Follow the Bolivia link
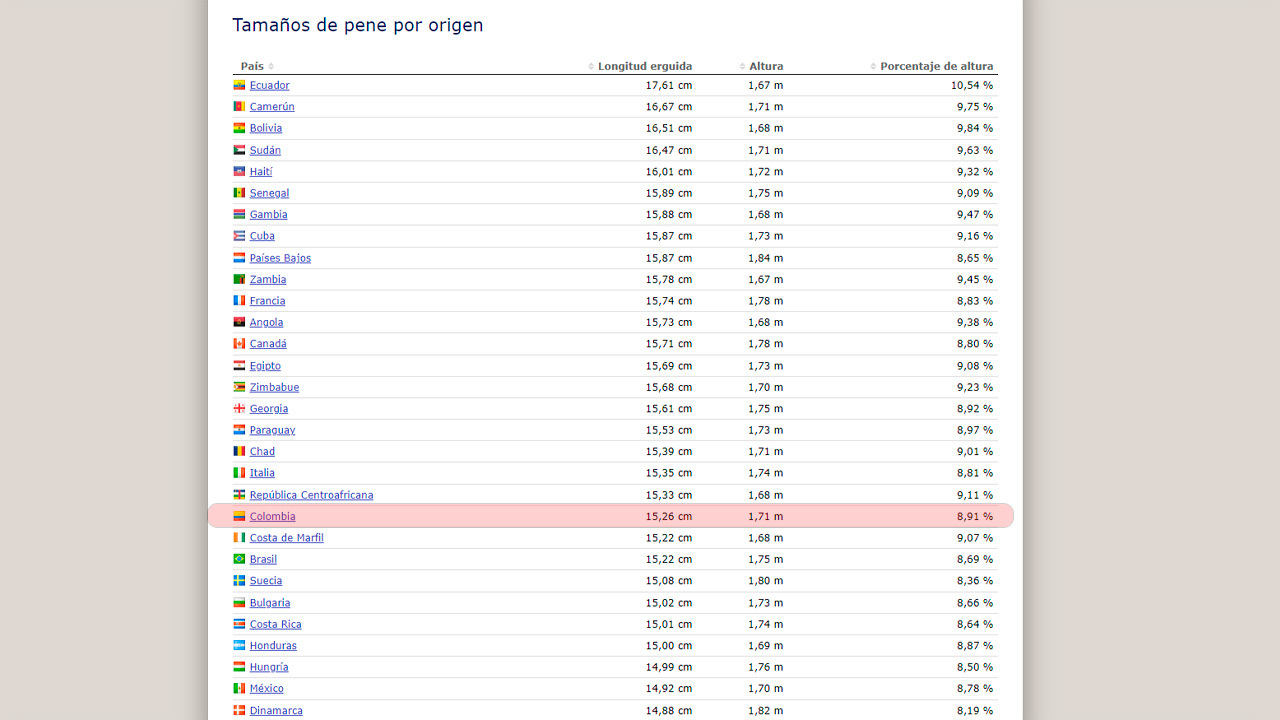The height and width of the screenshot is (720, 1280). tap(266, 128)
